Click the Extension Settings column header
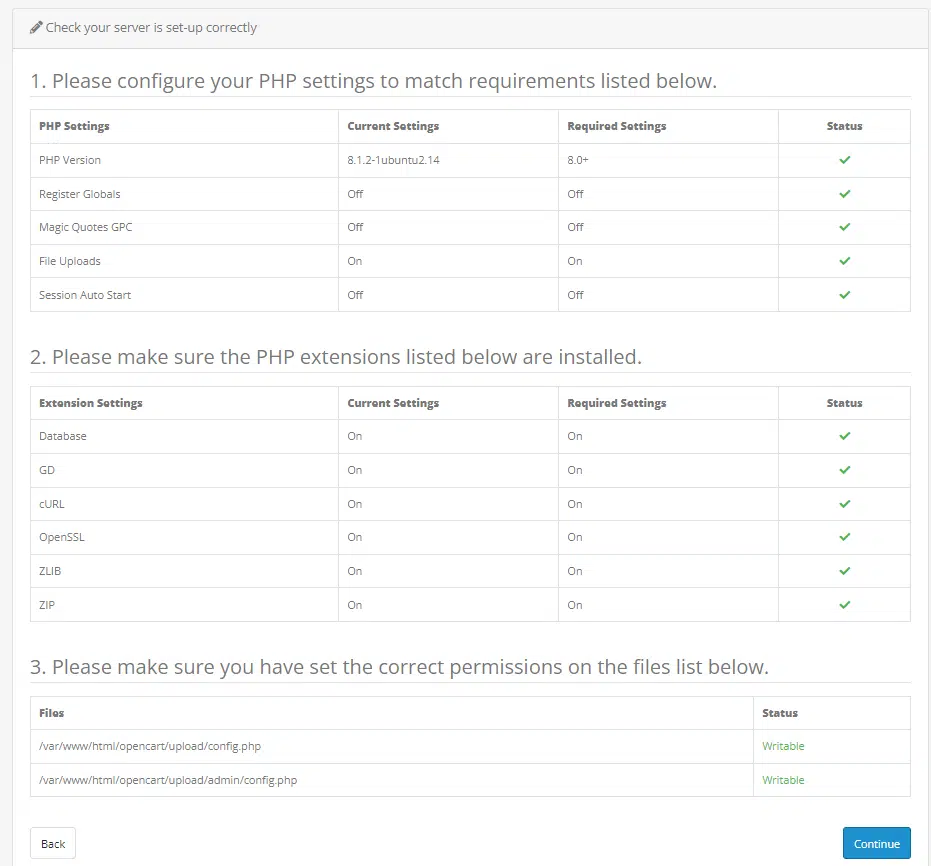Viewport: 931px width, 866px height. point(90,403)
